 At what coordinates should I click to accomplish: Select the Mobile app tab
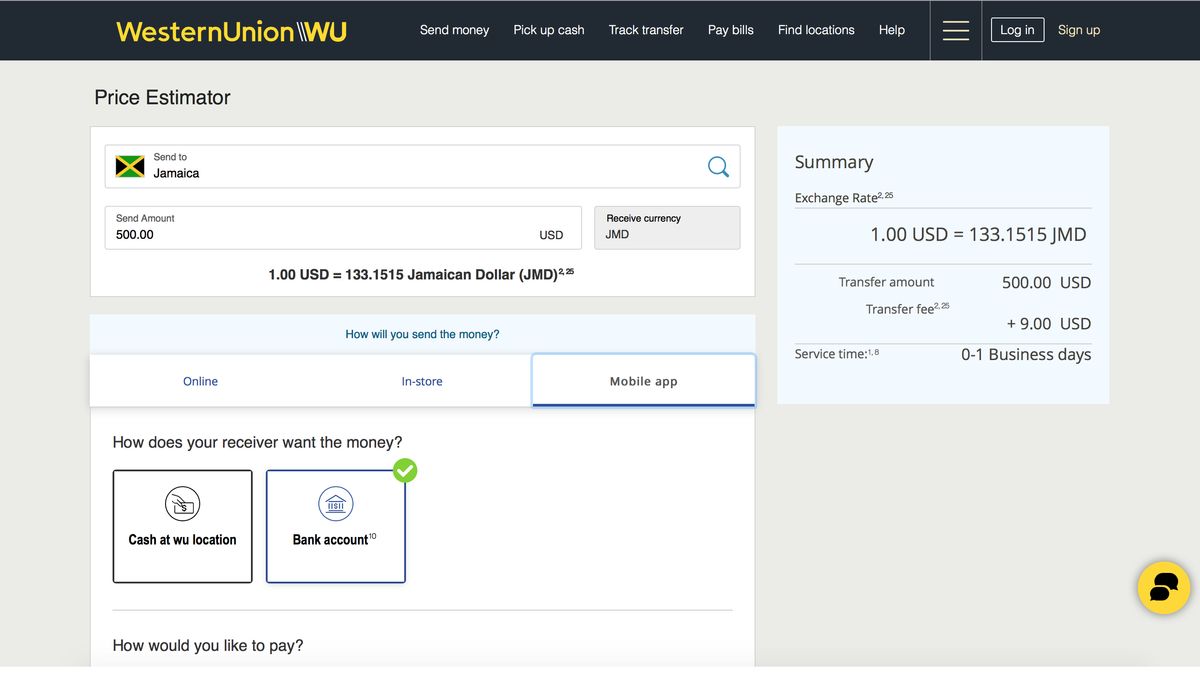coord(643,381)
